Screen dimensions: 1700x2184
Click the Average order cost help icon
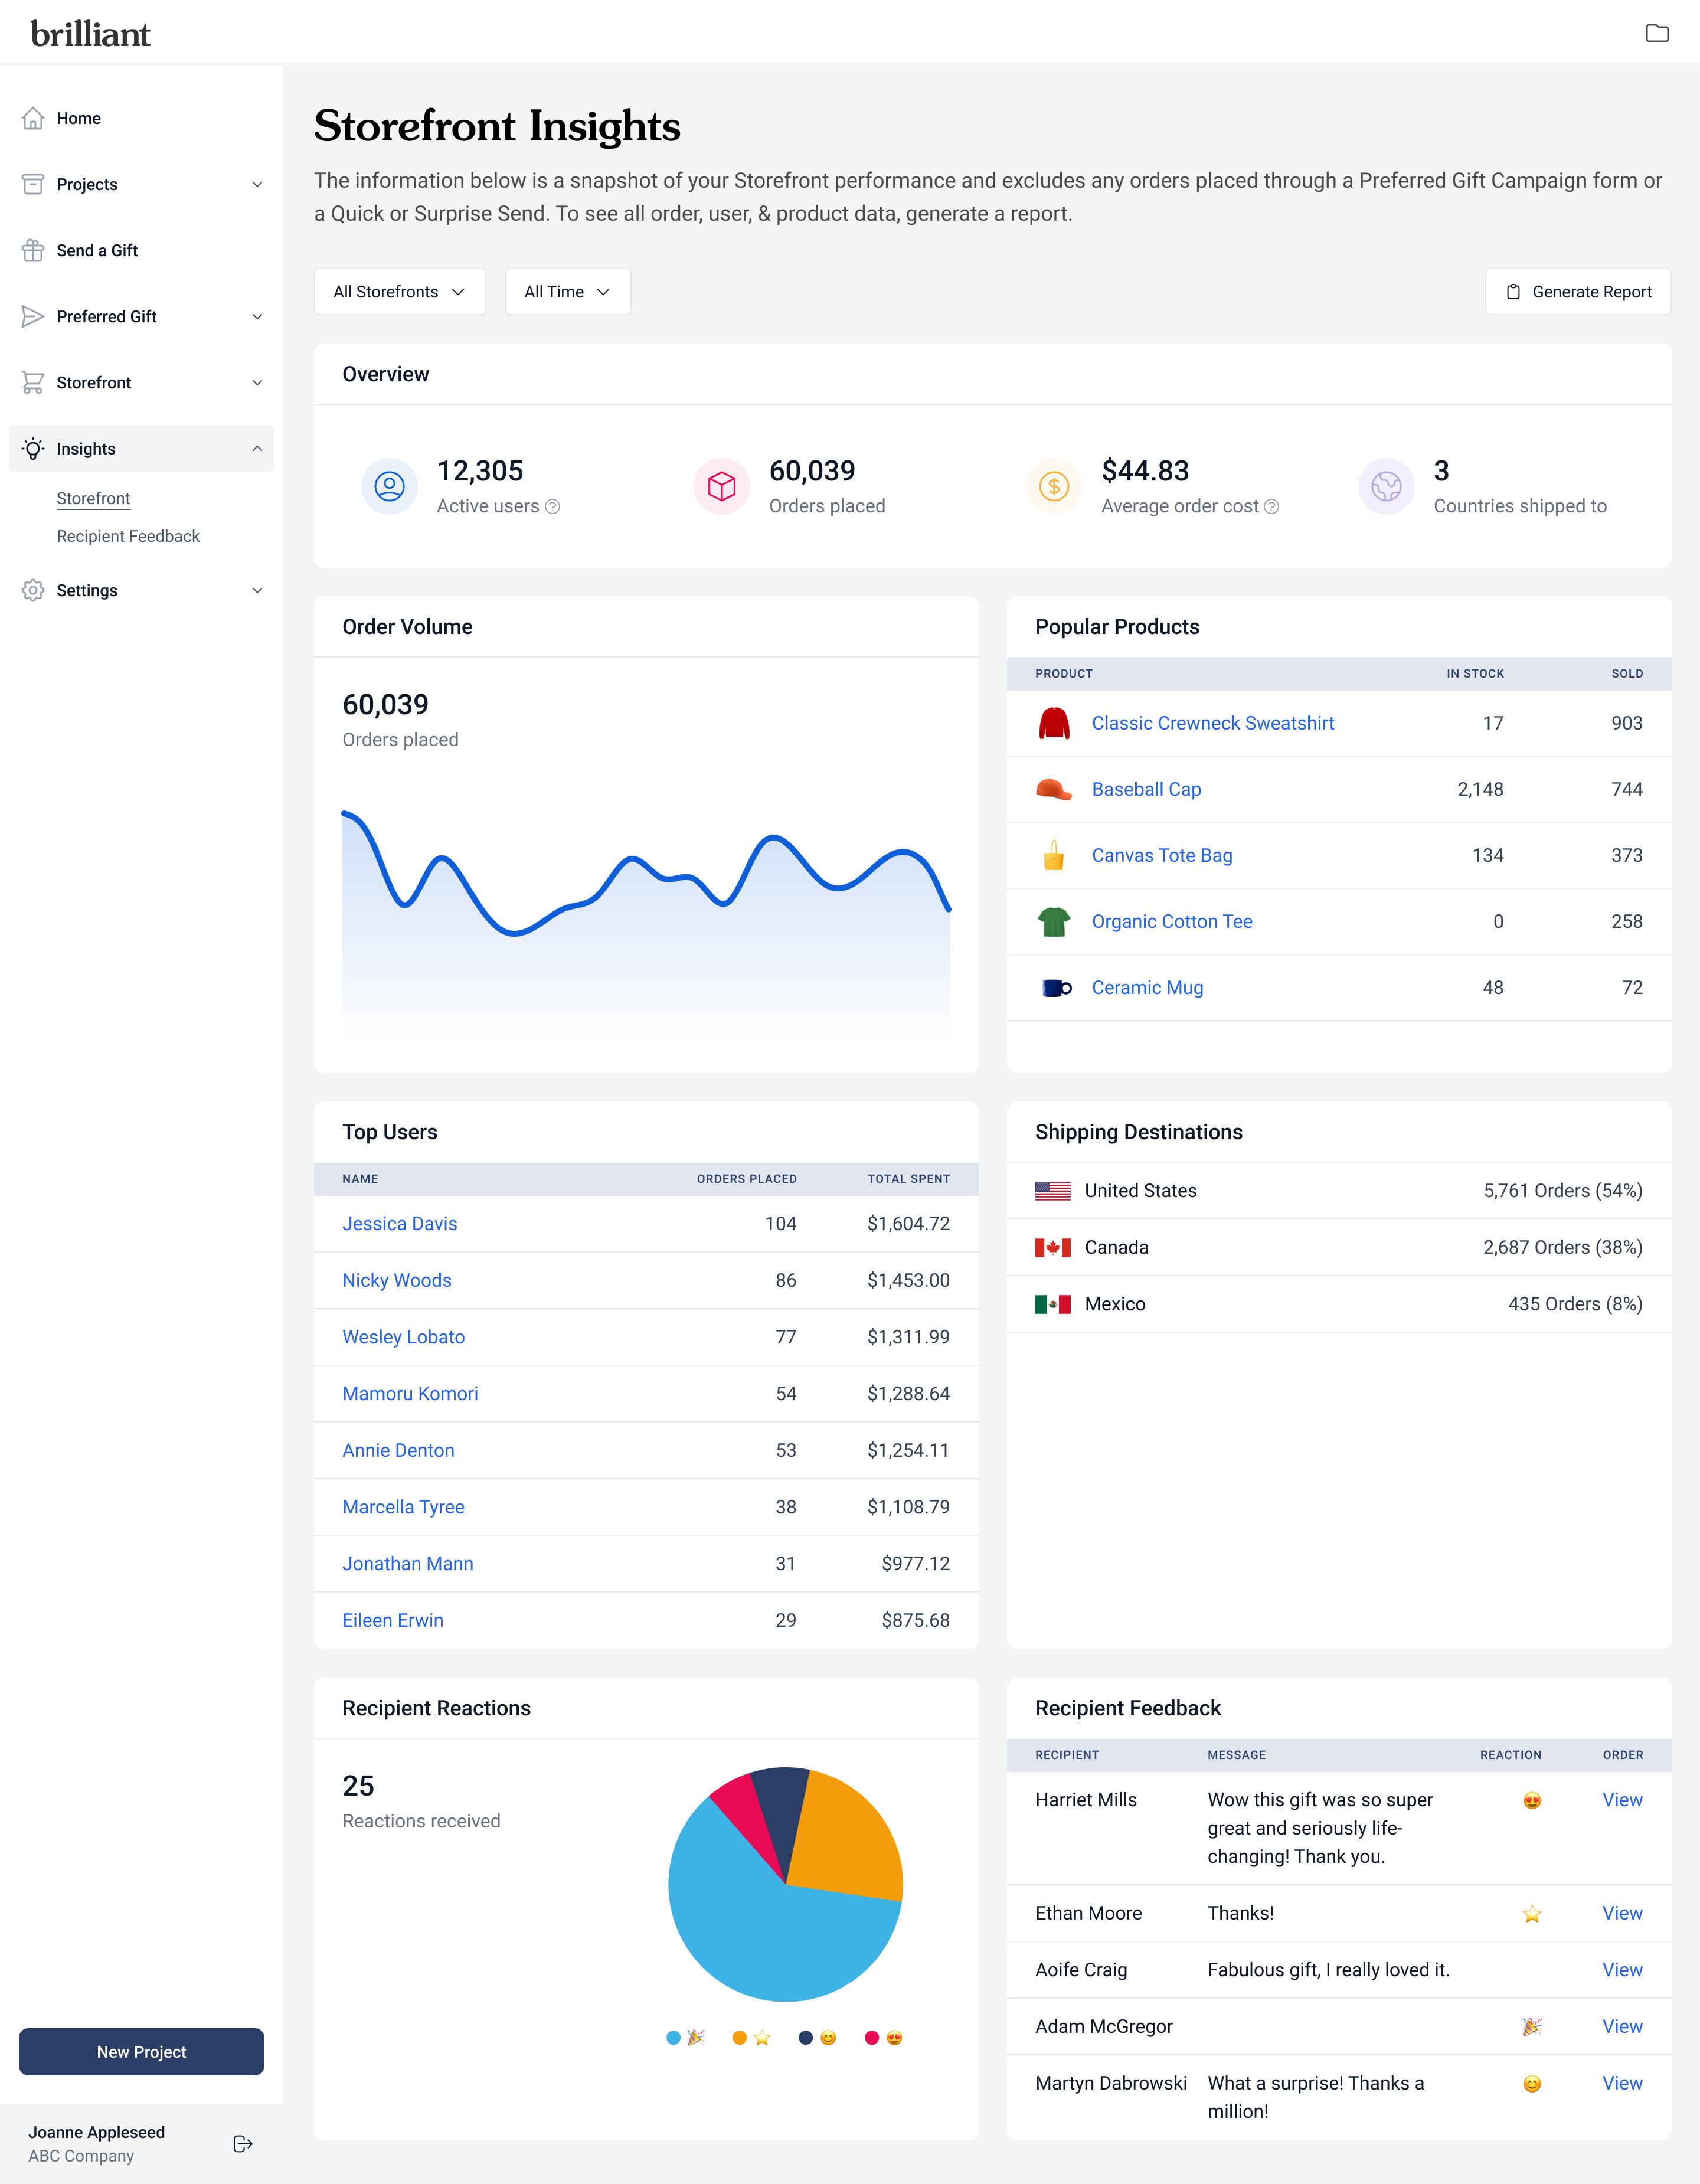tap(1272, 507)
